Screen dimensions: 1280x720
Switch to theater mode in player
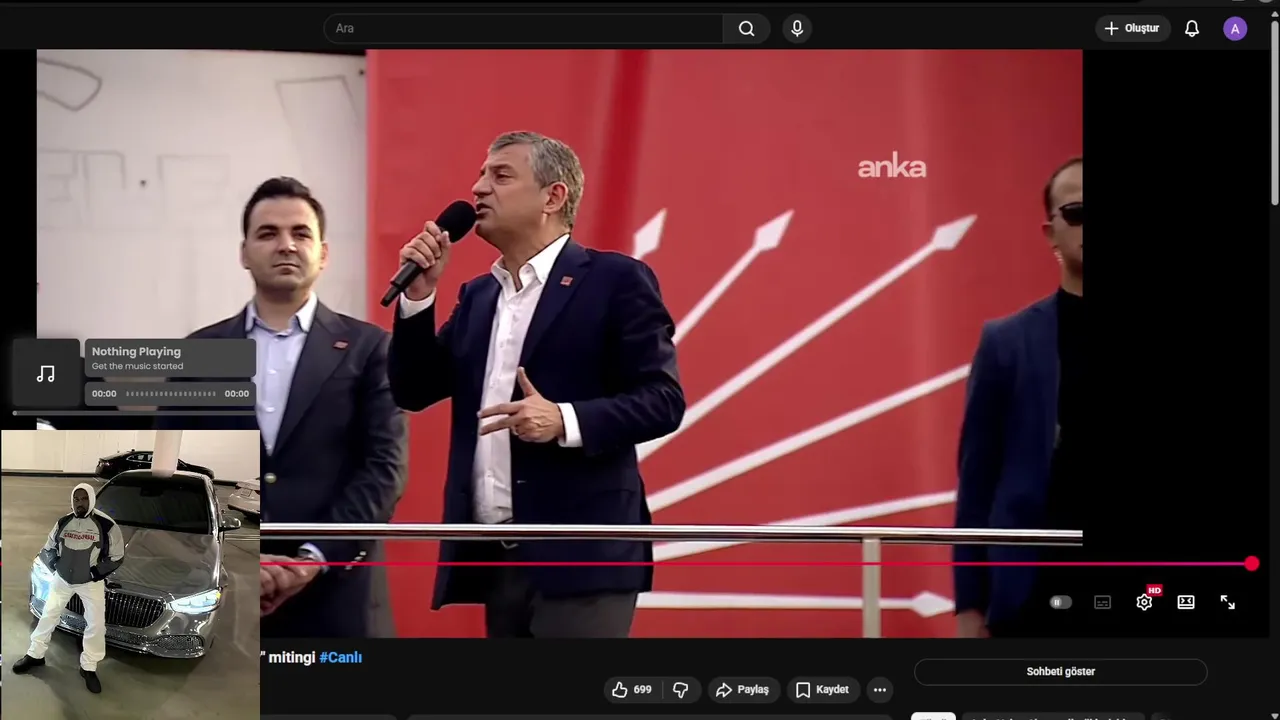(1186, 602)
